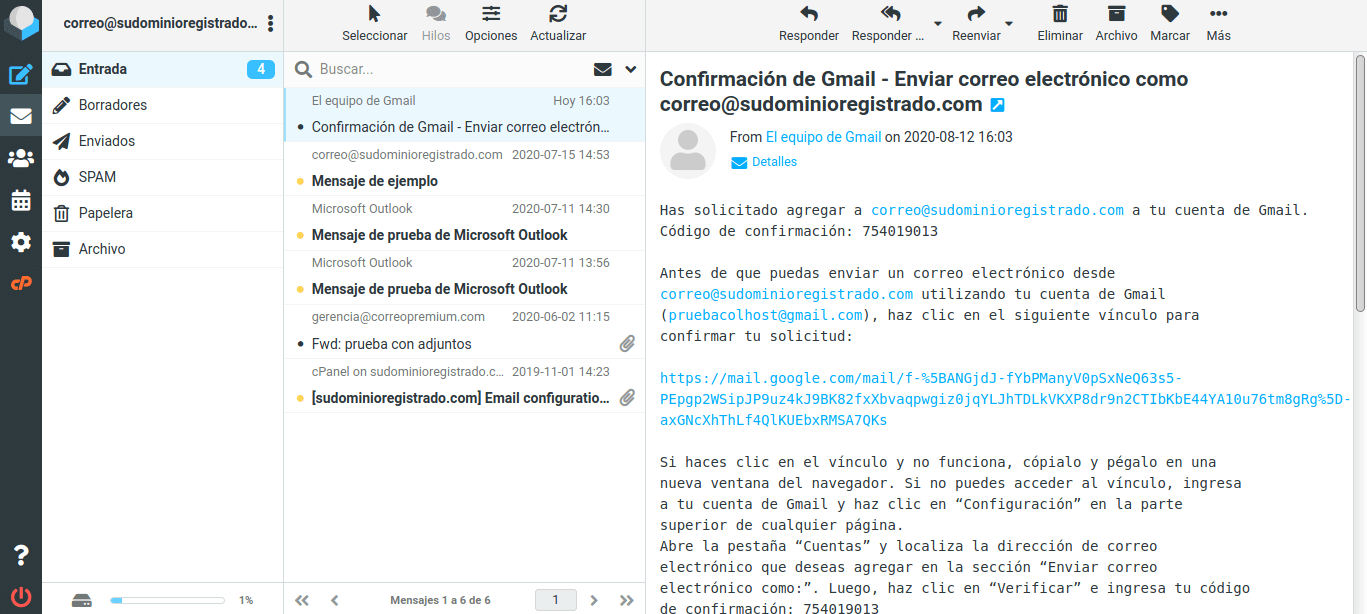This screenshot has width=1367, height=614.
Task: Click the unread count badge on Entrada
Action: [x=261, y=69]
